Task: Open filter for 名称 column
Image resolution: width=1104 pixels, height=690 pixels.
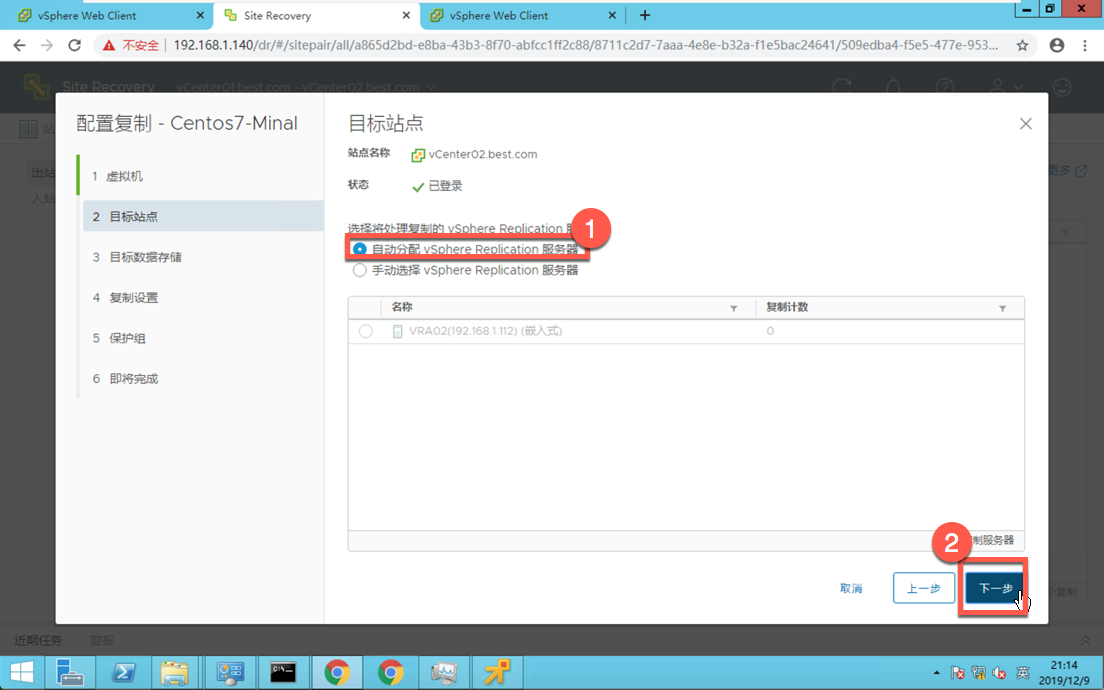Action: click(x=734, y=308)
